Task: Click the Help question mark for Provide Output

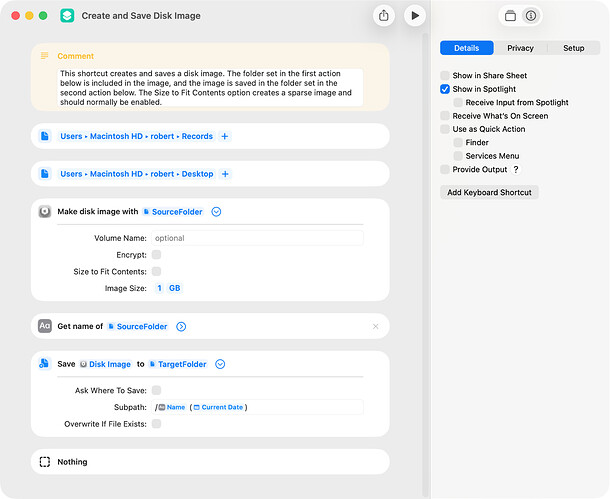Action: pos(516,170)
